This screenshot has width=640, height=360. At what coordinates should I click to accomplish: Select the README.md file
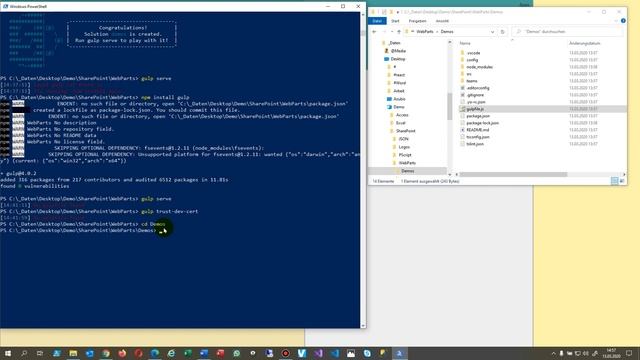[x=477, y=130]
